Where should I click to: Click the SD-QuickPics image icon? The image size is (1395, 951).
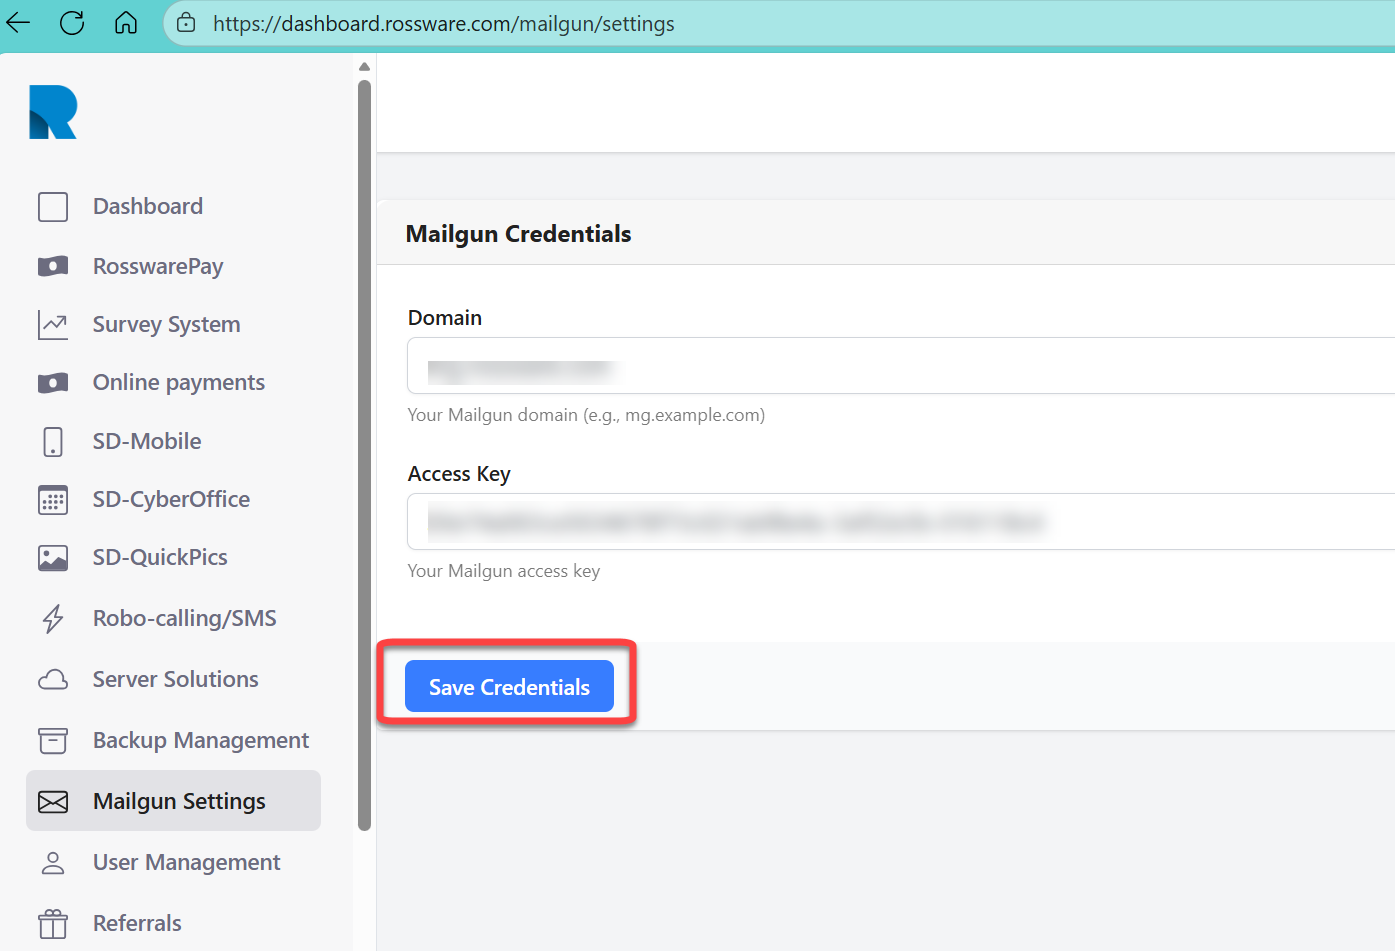tap(53, 558)
